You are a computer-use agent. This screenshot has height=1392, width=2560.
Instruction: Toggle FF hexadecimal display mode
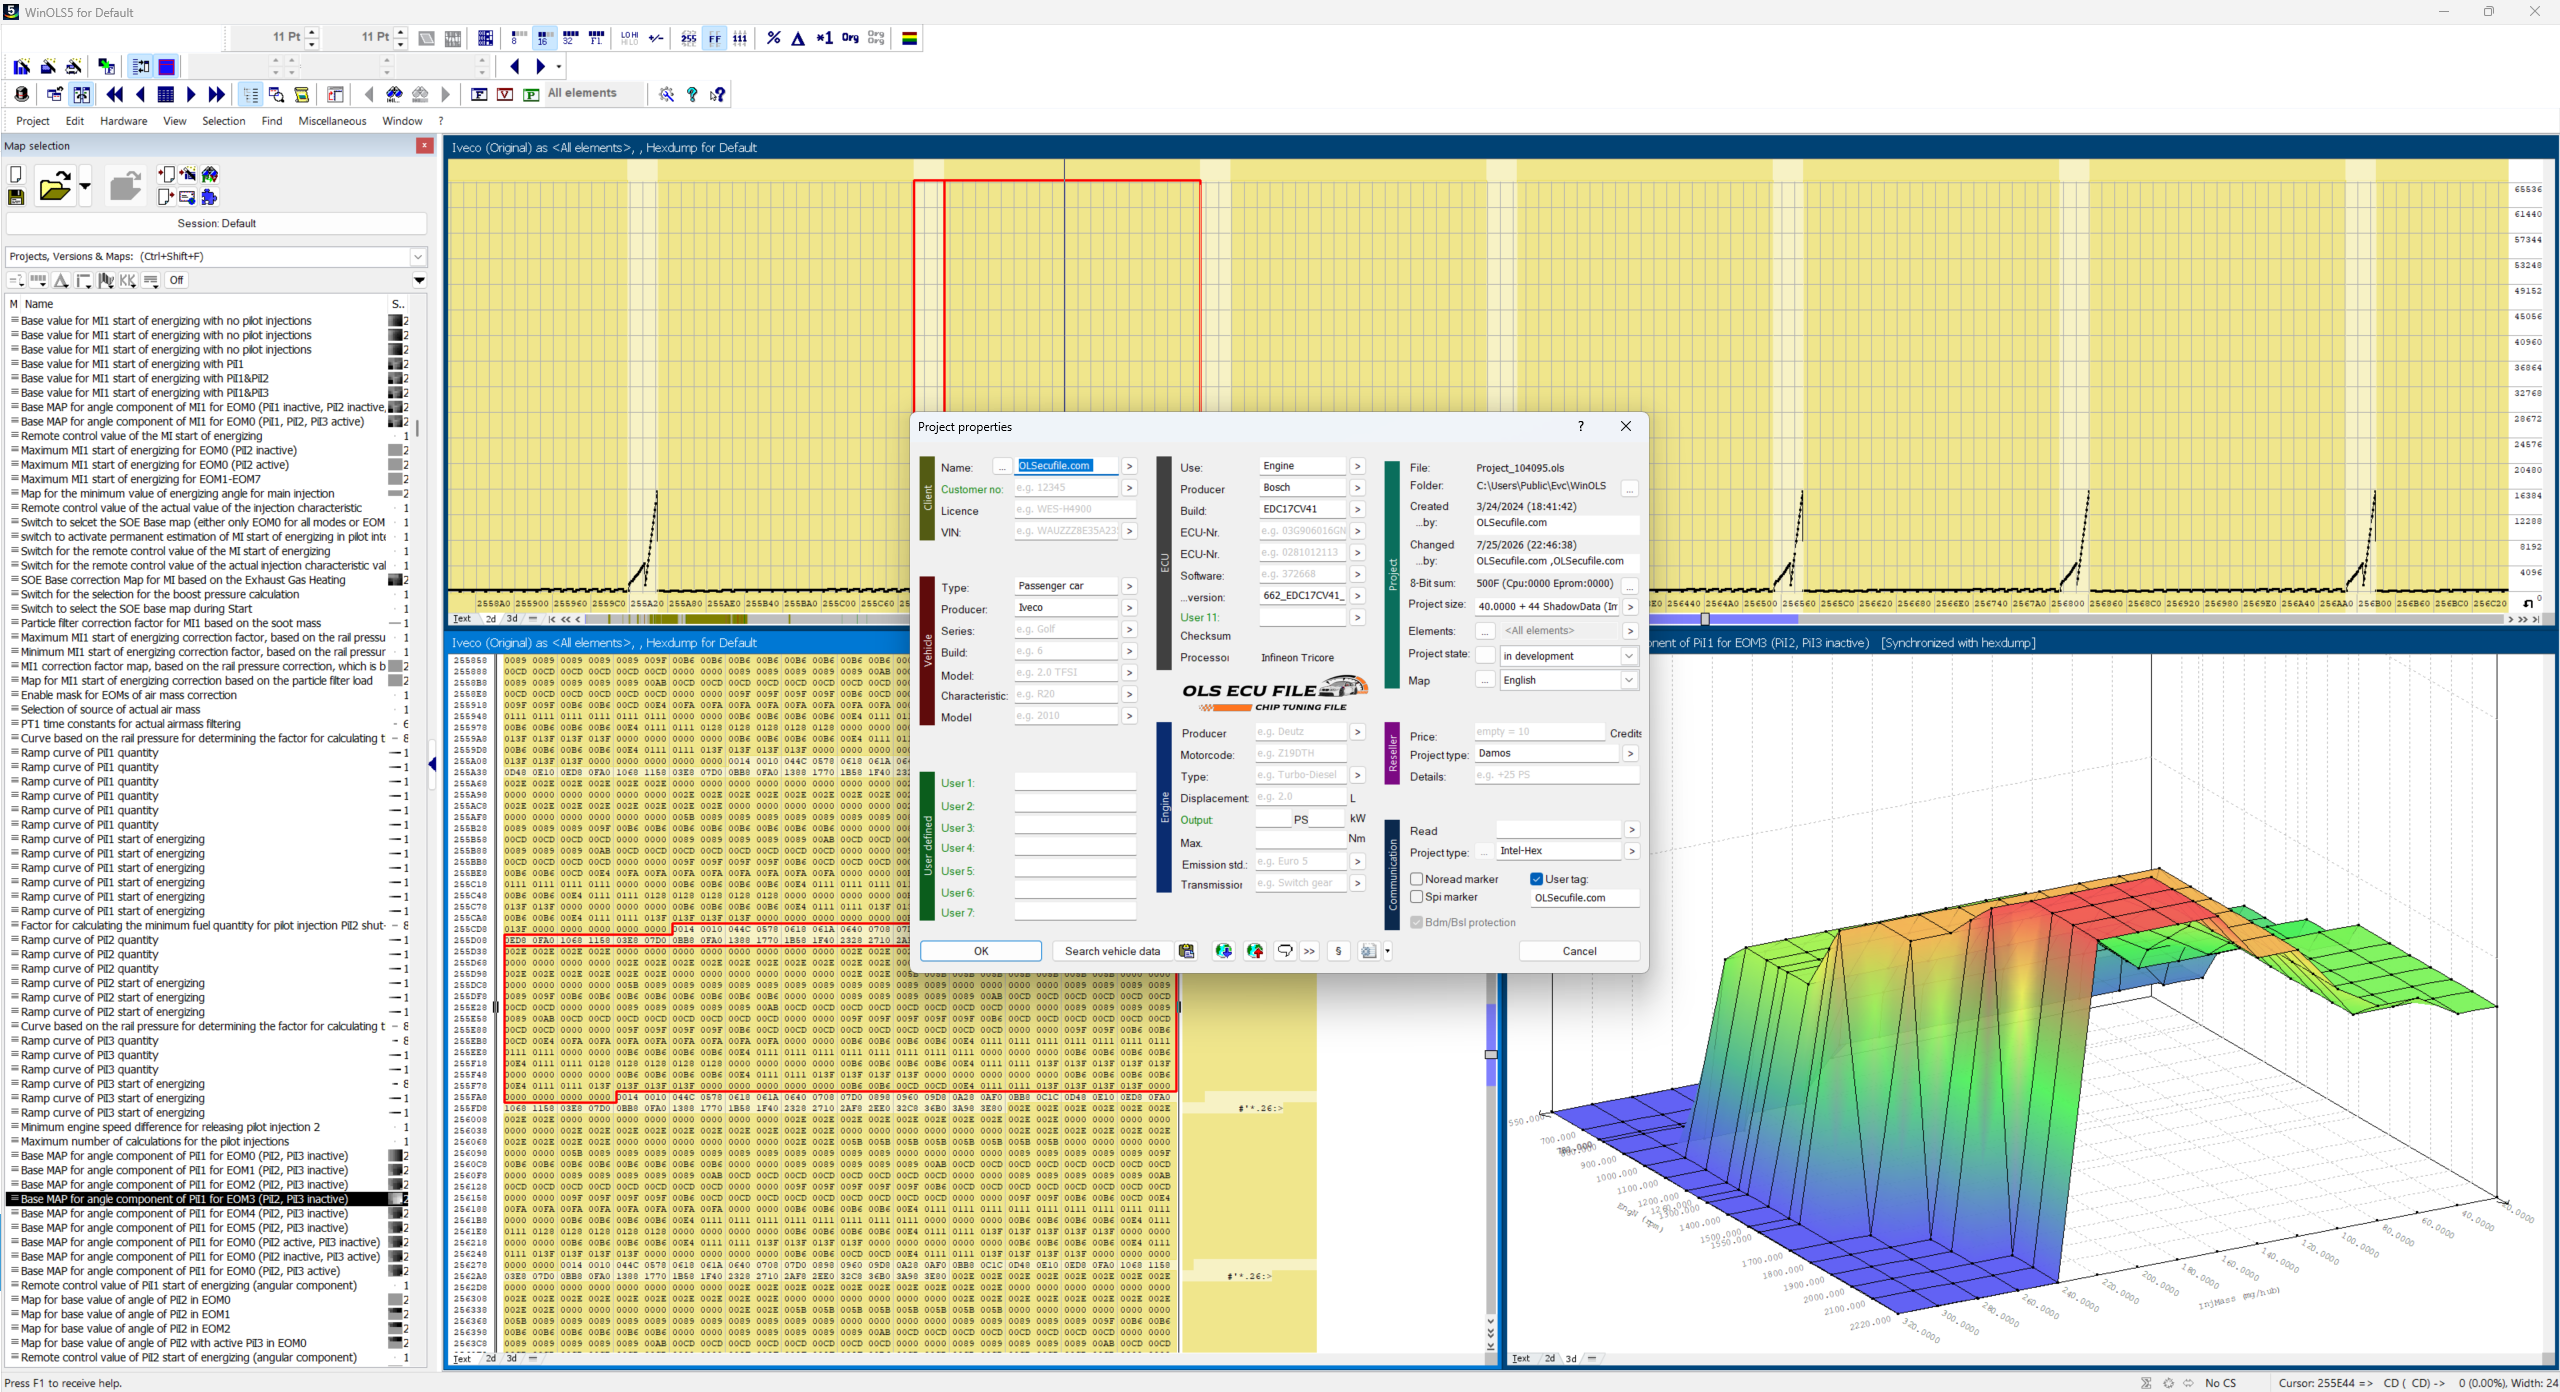(x=714, y=38)
